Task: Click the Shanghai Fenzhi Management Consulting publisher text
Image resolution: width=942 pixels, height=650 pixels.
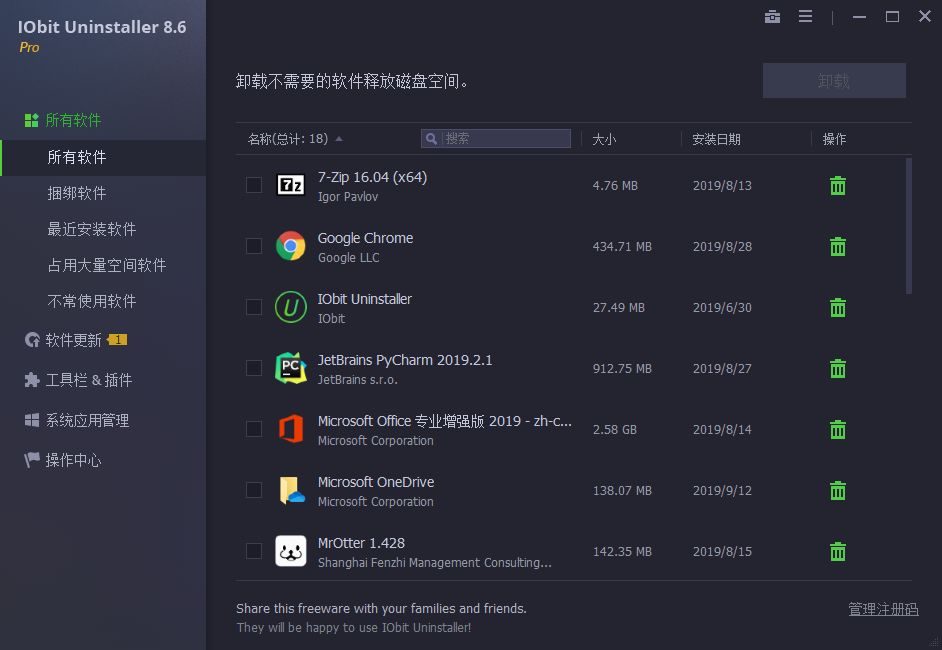Action: click(434, 563)
